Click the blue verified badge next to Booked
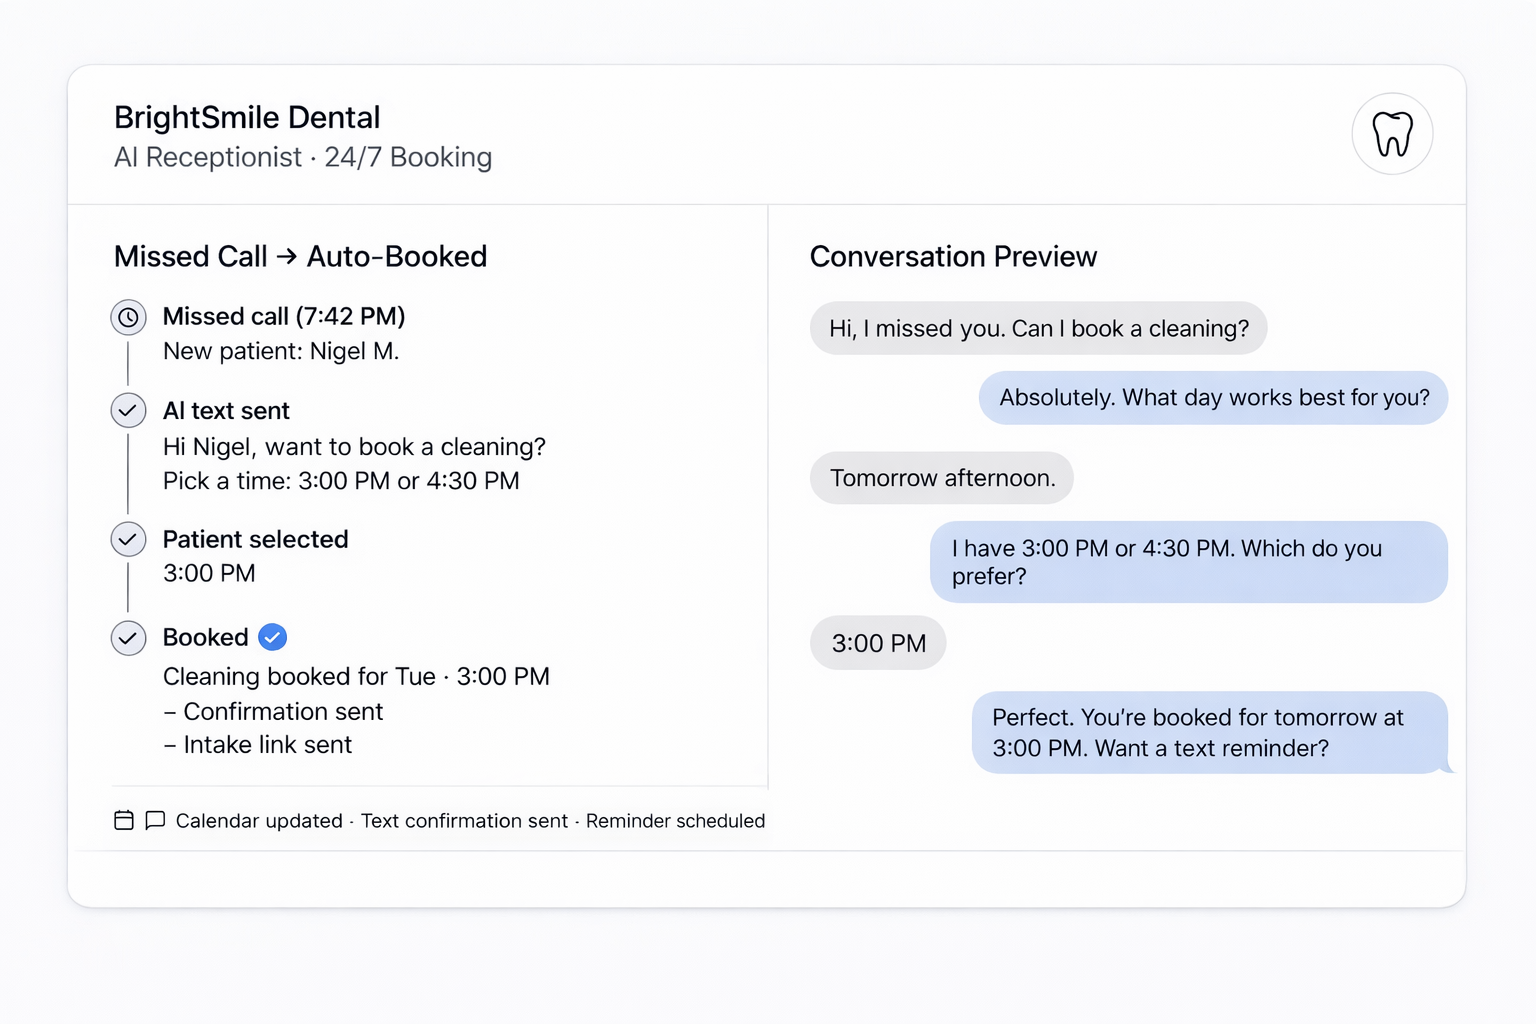The height and width of the screenshot is (1024, 1536). 273,637
